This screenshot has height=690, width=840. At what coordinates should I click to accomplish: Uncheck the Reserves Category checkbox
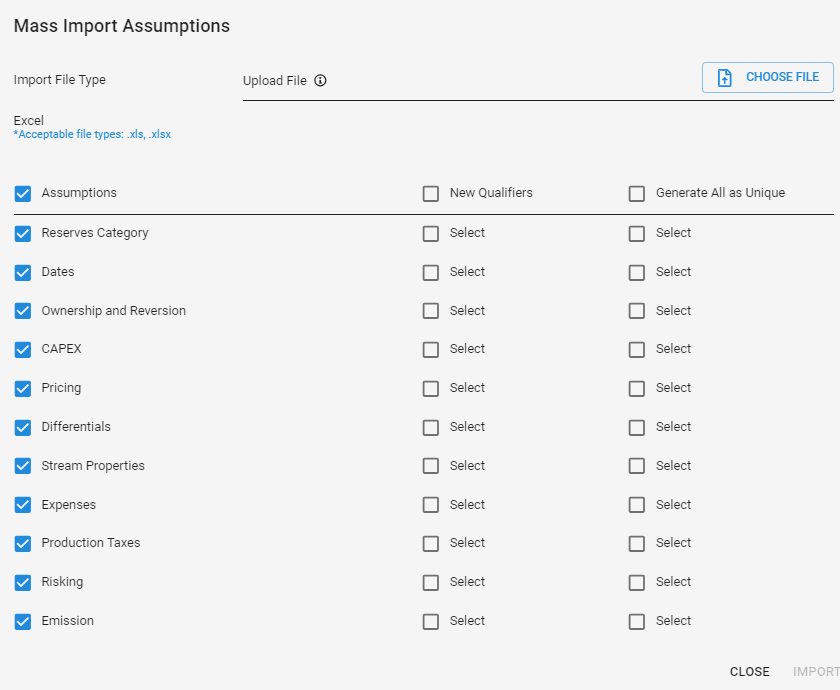tap(23, 234)
